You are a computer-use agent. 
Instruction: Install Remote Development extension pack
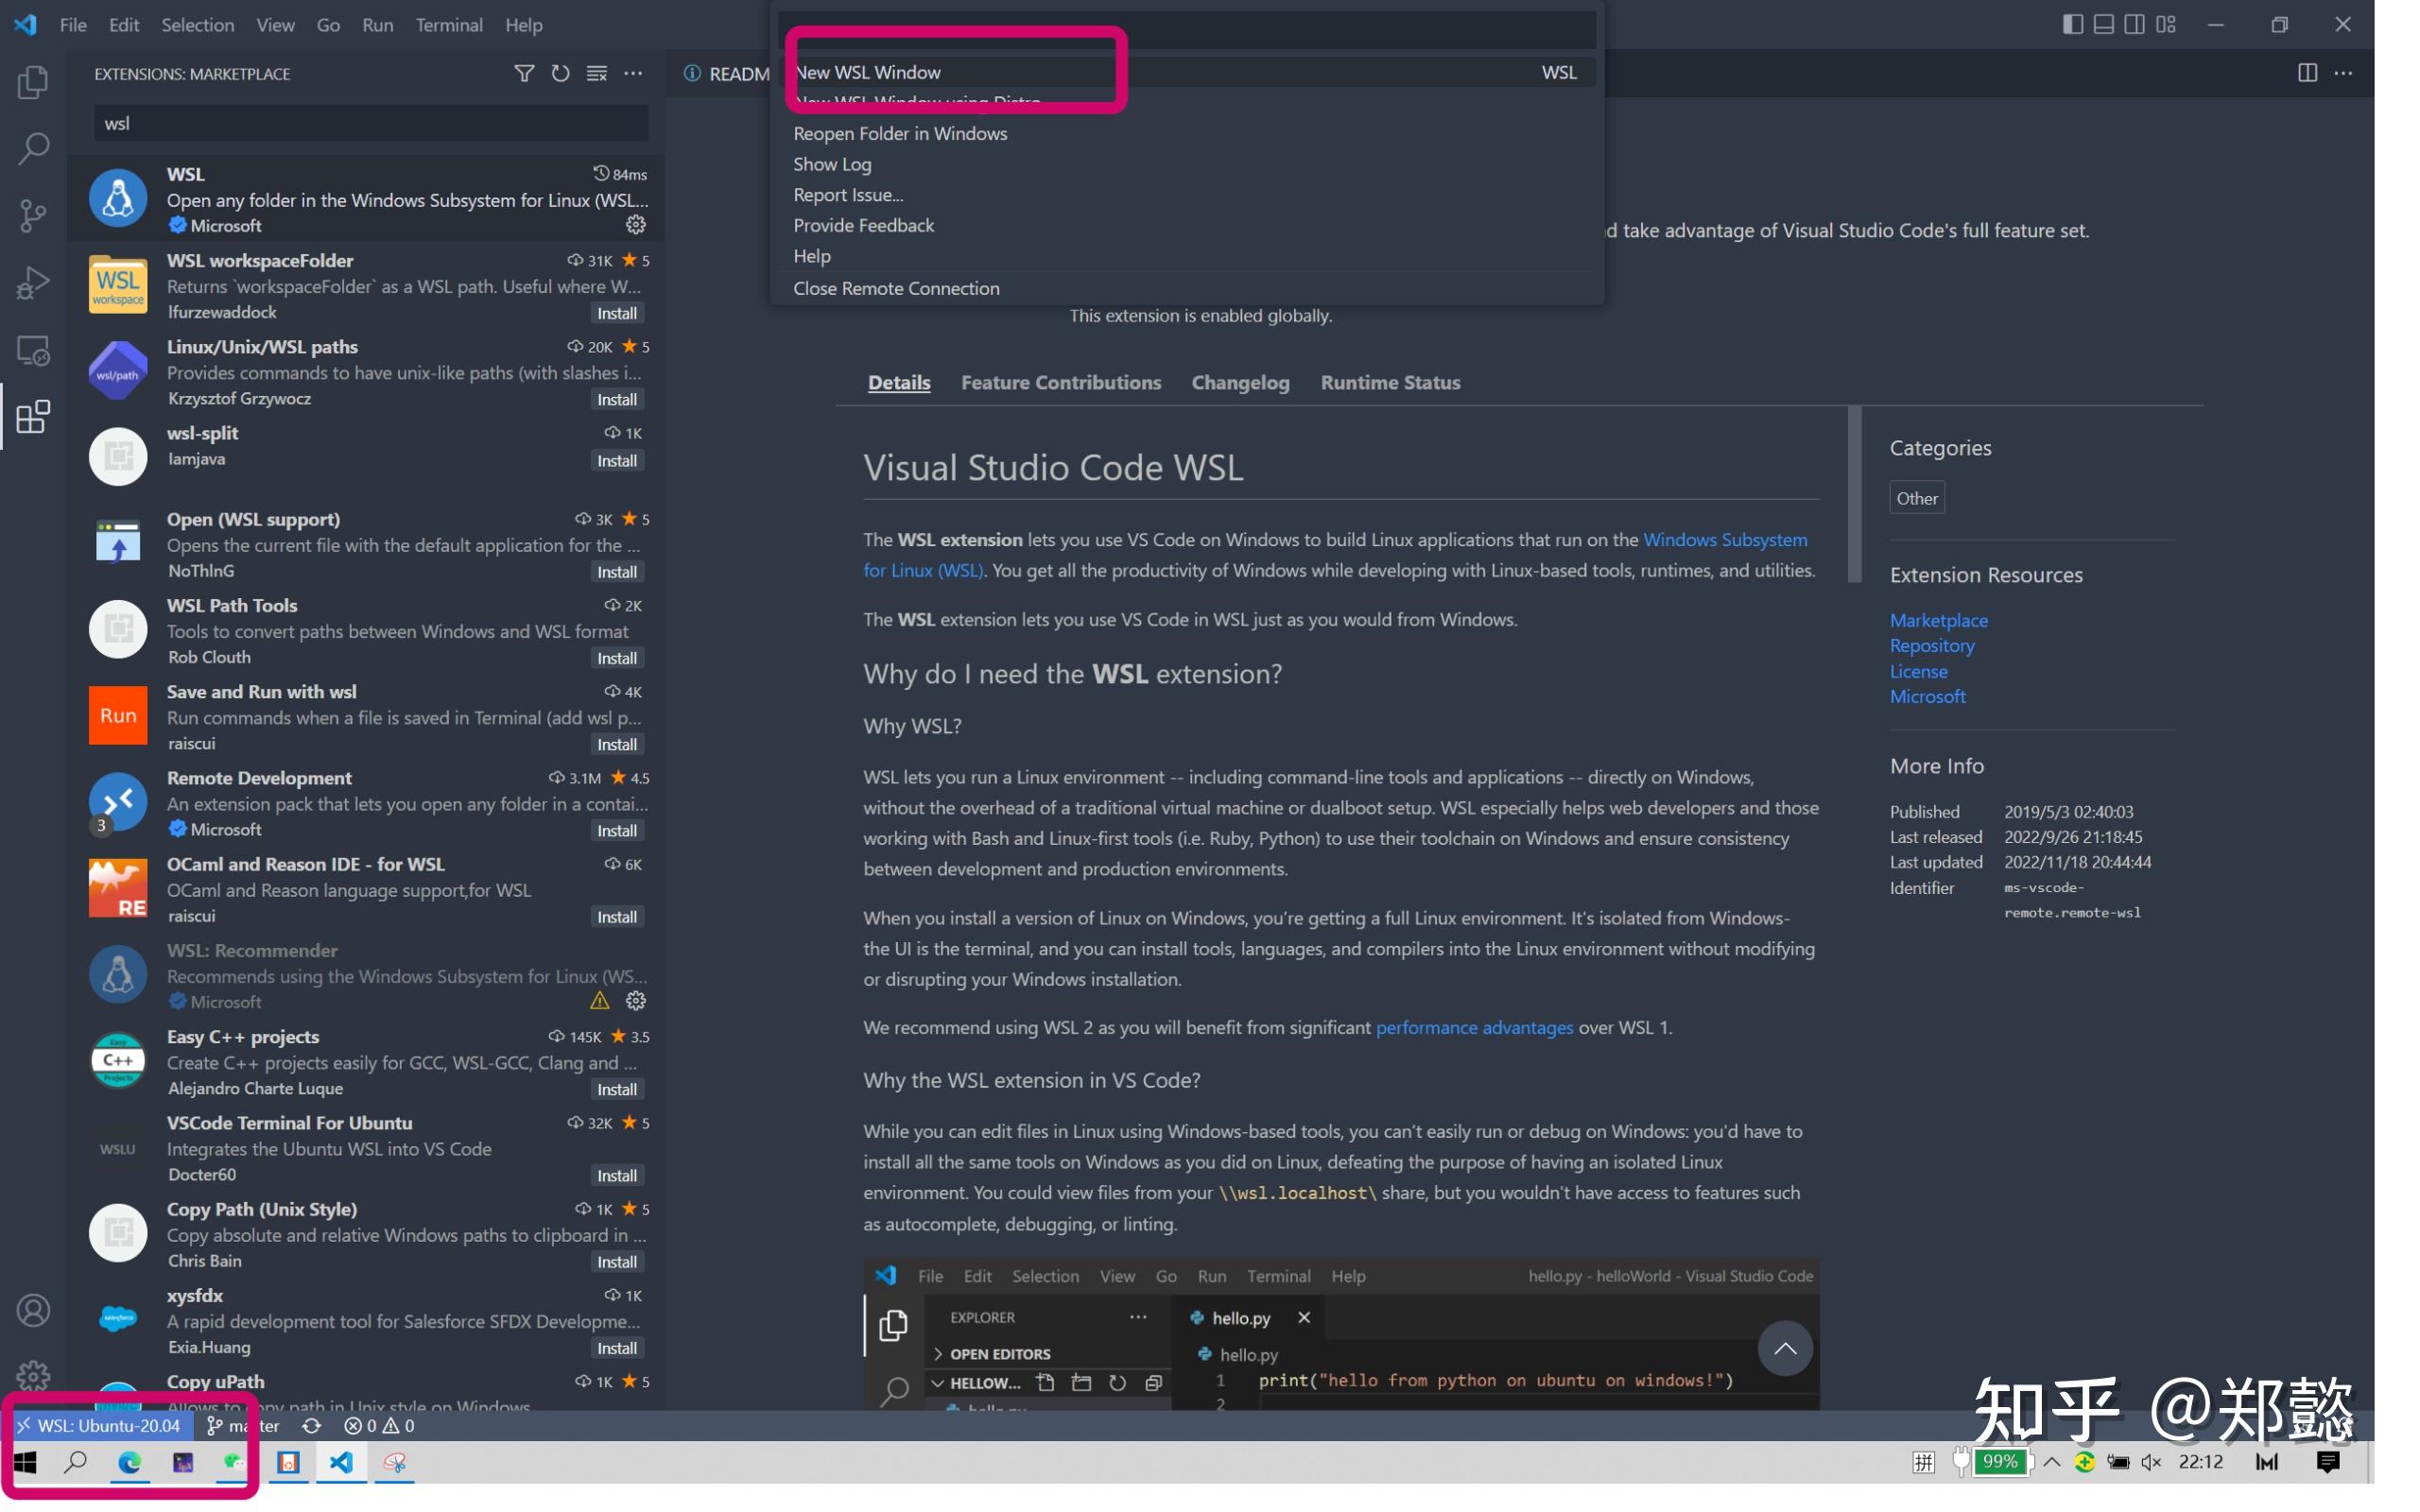click(617, 831)
